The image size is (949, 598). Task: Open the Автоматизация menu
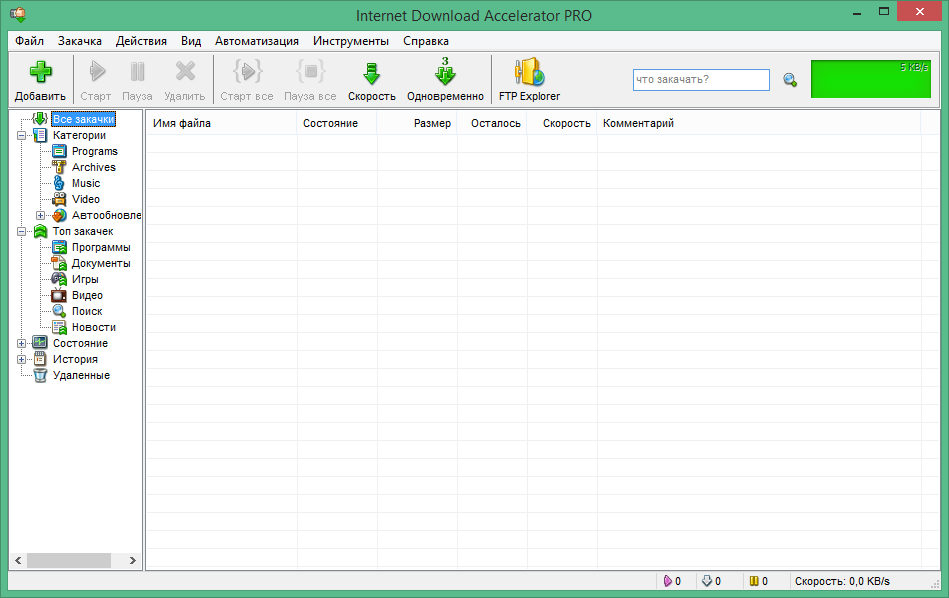257,41
